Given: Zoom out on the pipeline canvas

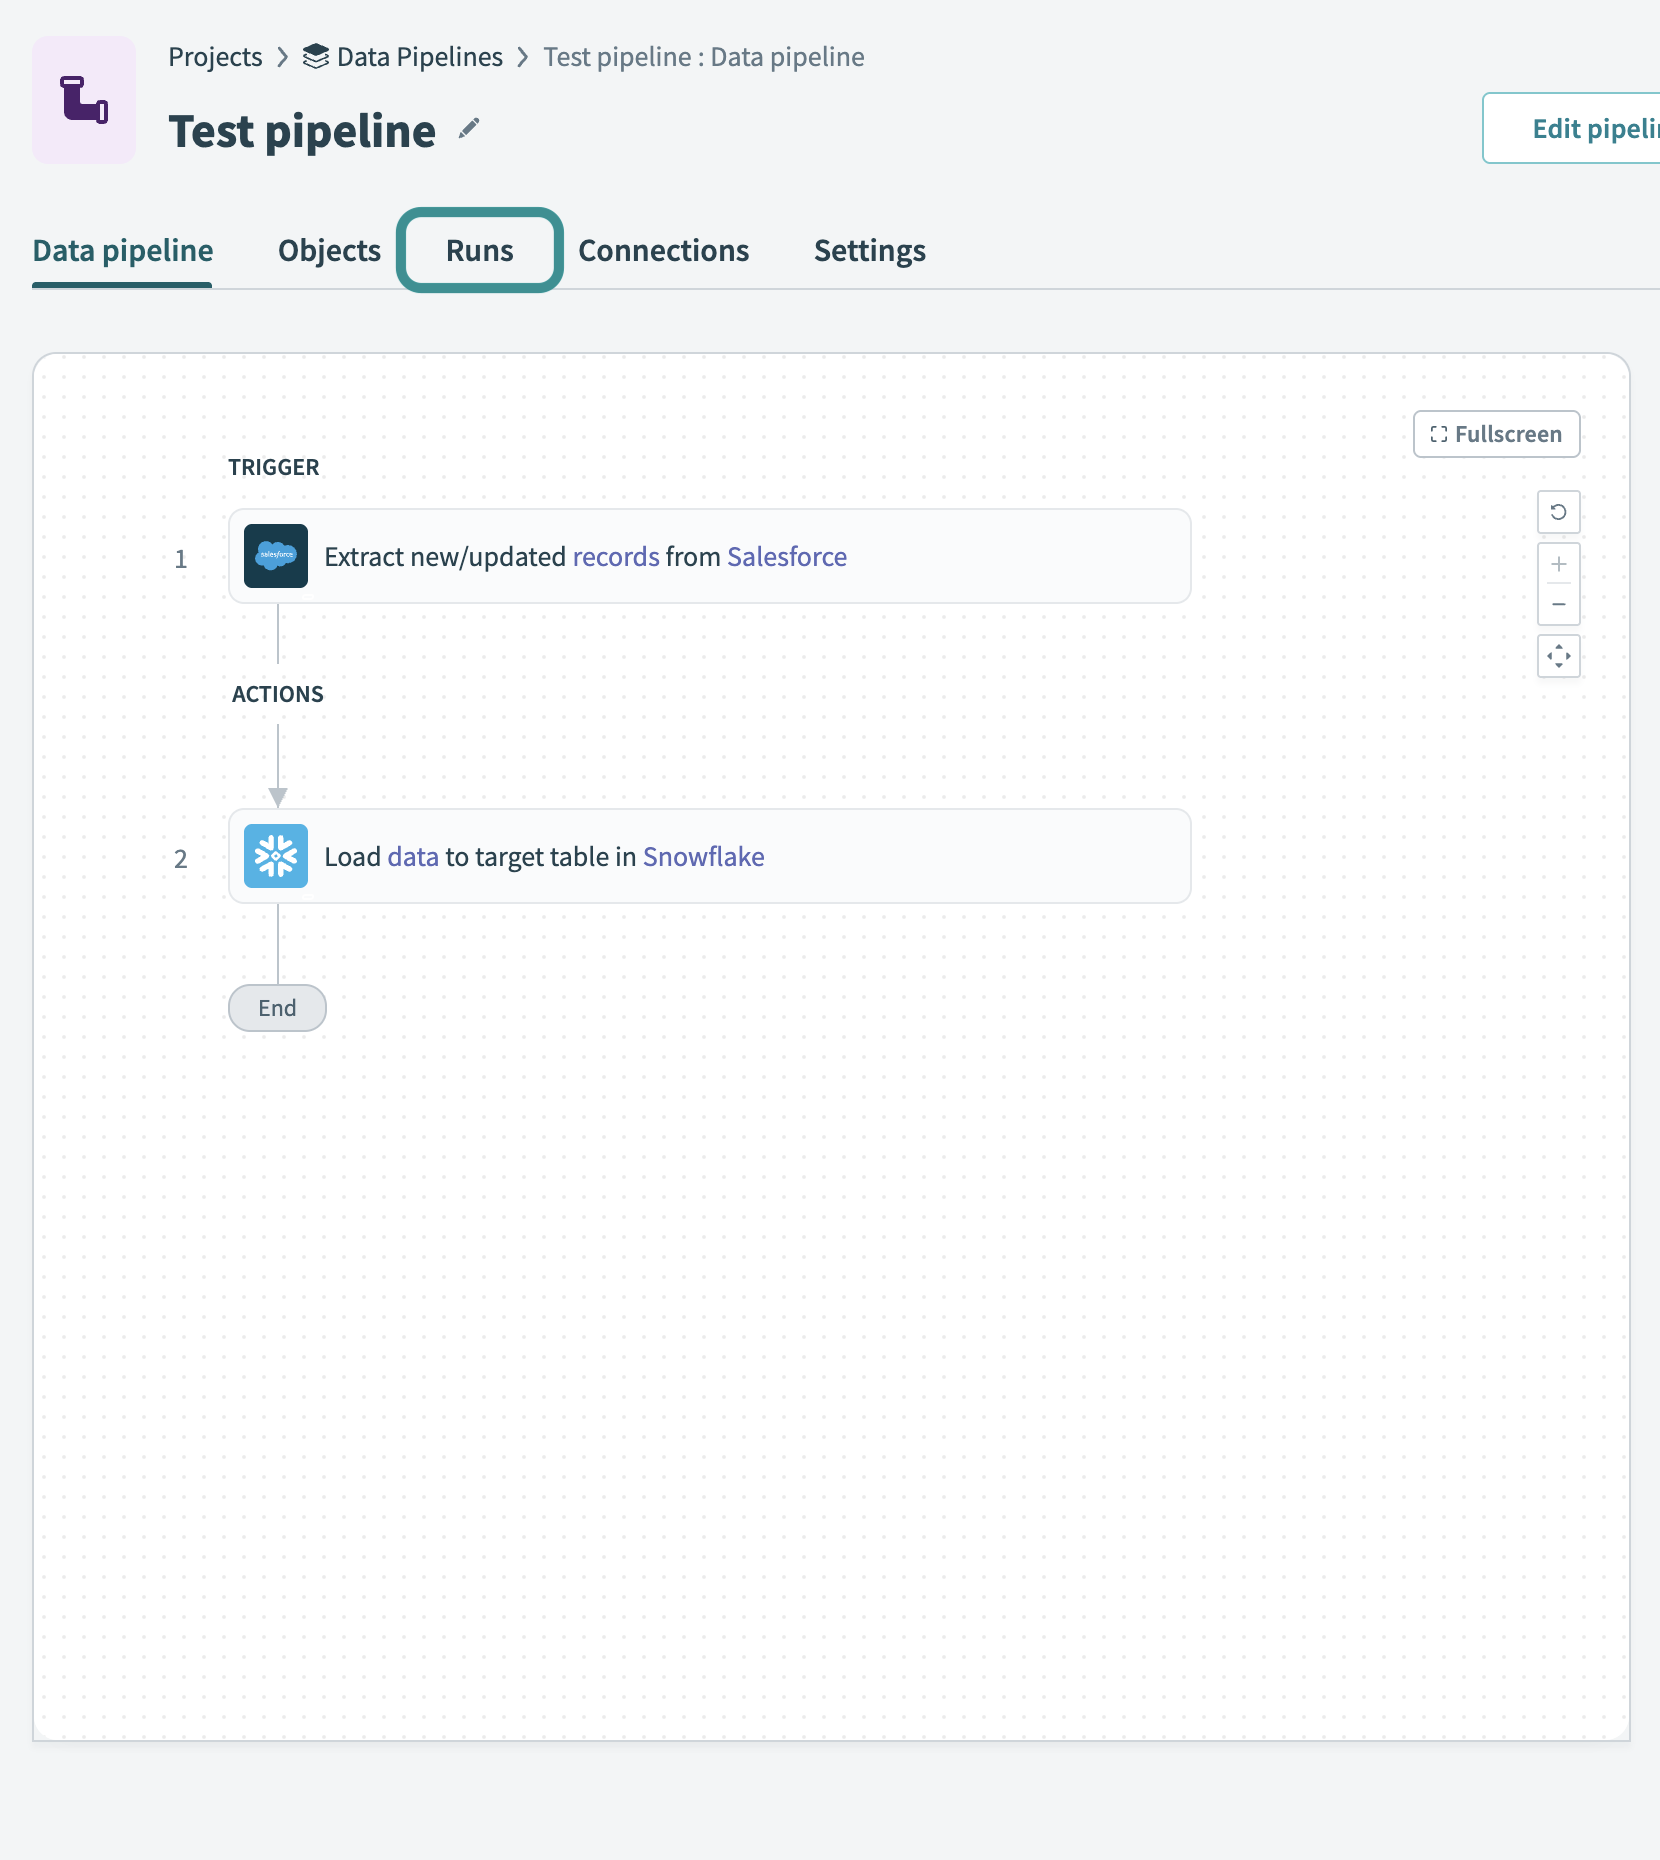Looking at the screenshot, I should [x=1558, y=605].
